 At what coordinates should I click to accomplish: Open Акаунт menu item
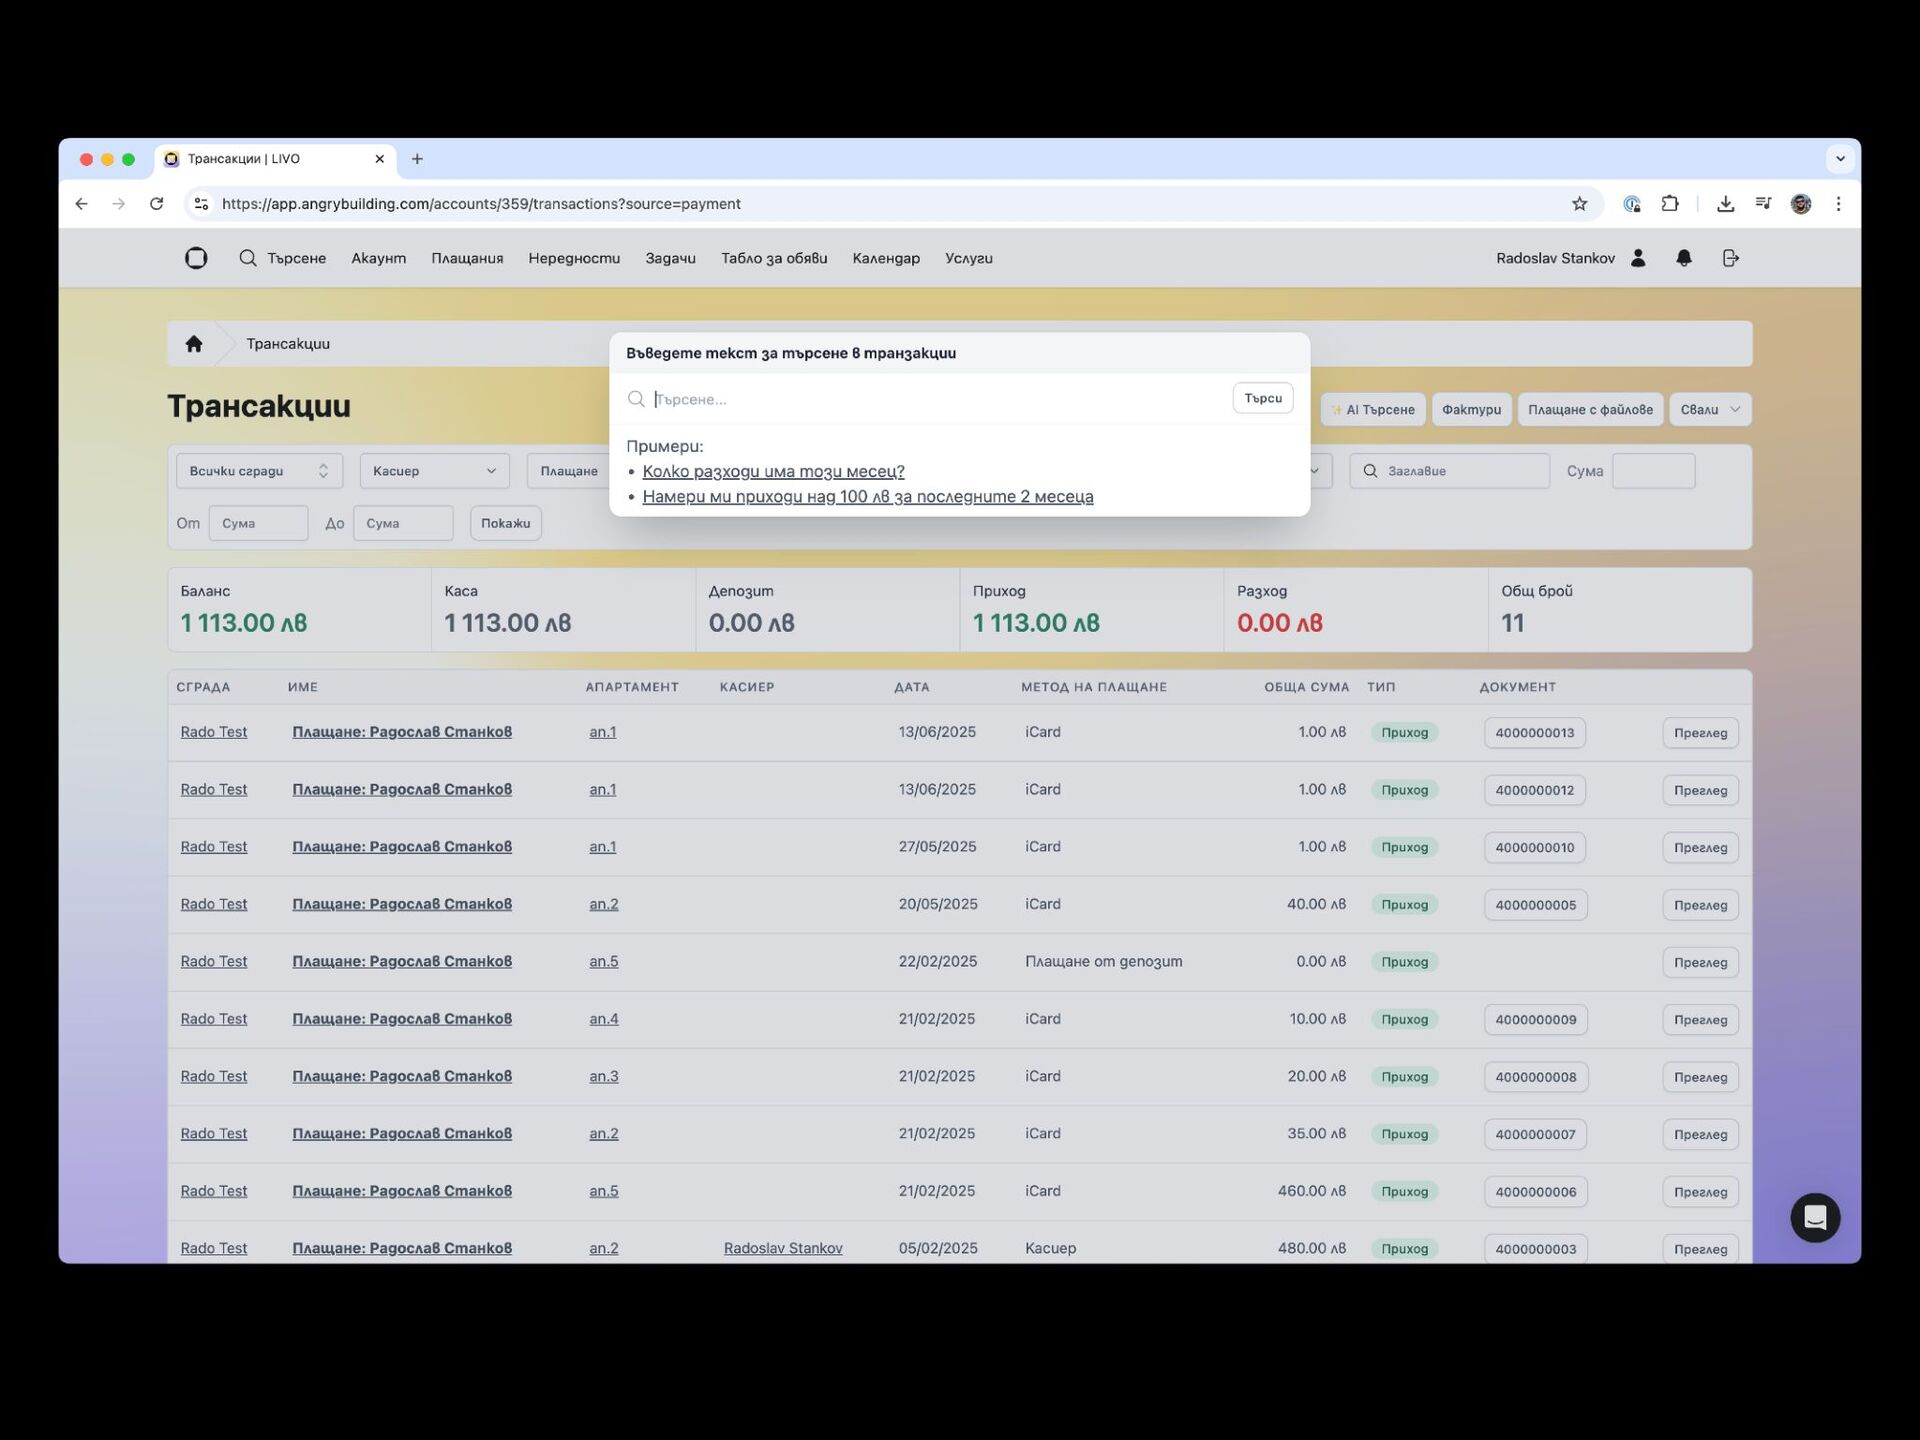378,258
